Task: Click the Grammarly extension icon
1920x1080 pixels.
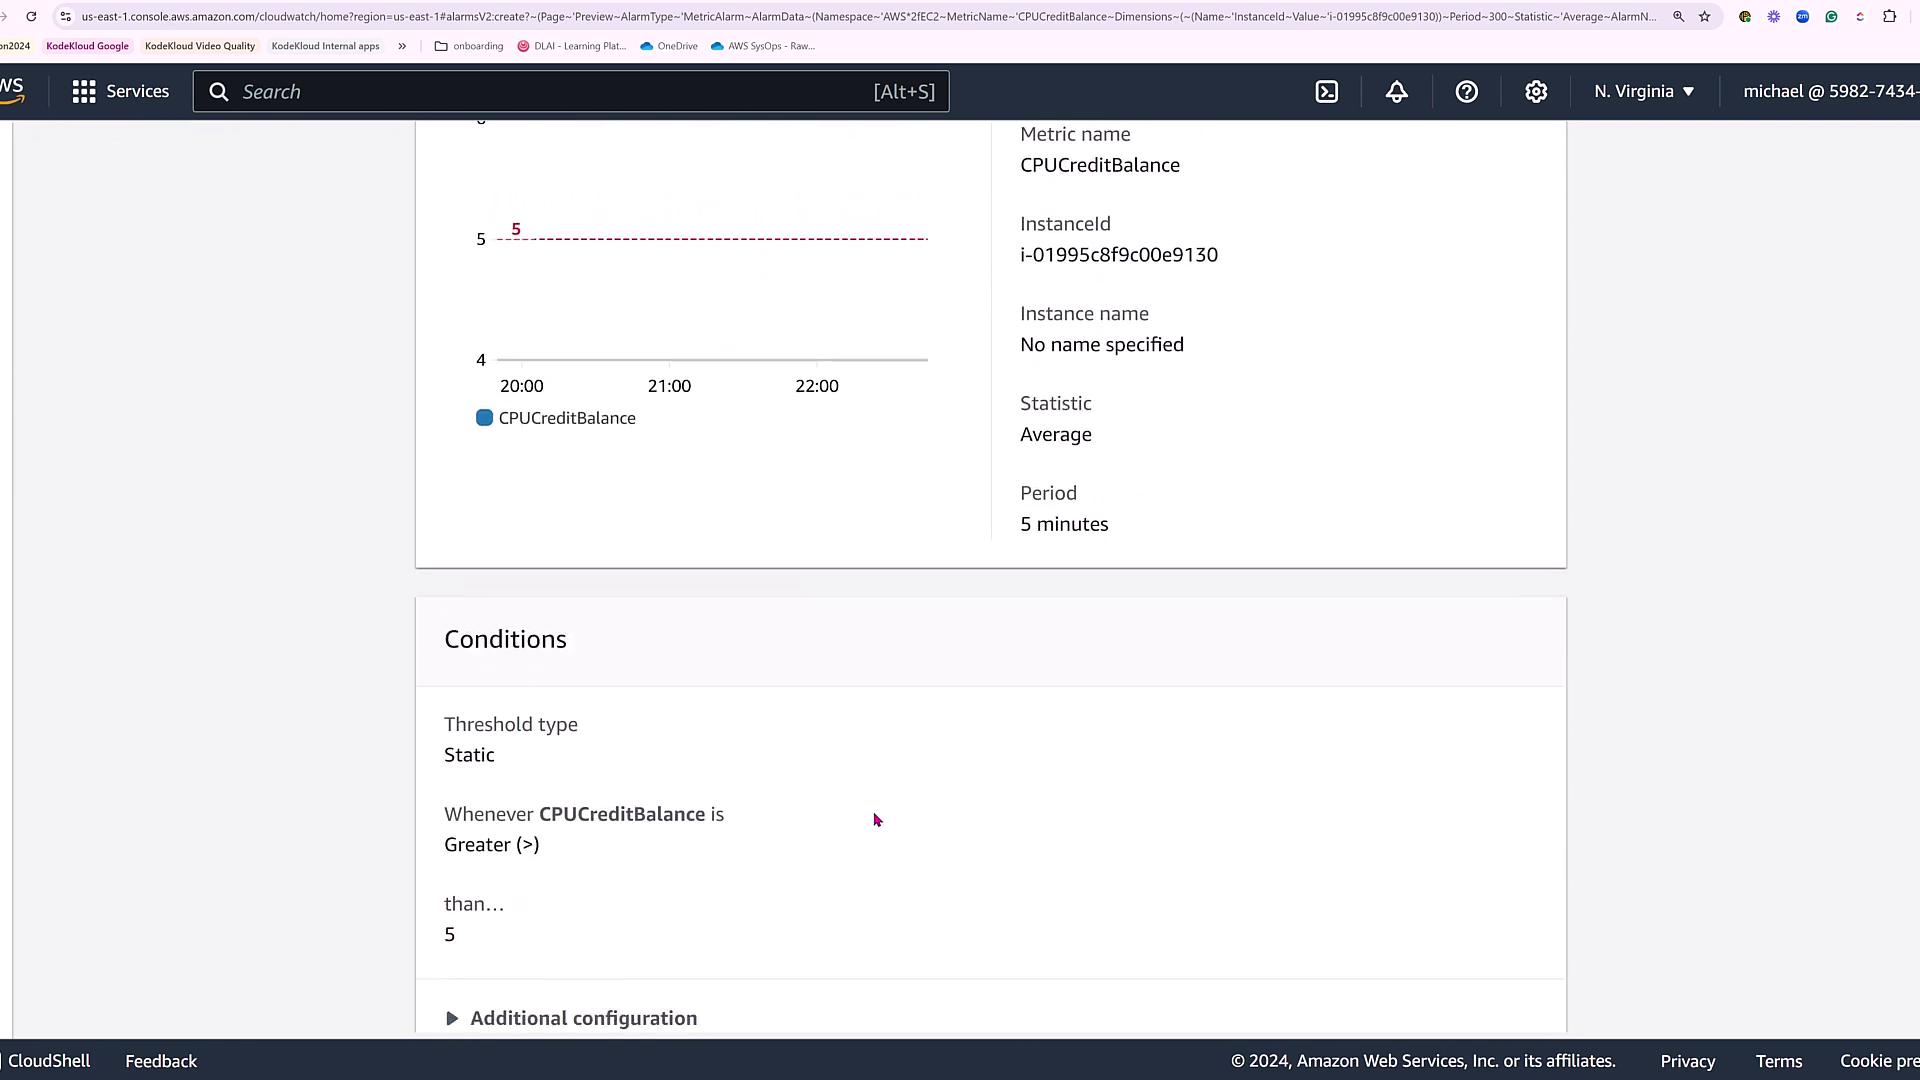Action: coord(1831,17)
